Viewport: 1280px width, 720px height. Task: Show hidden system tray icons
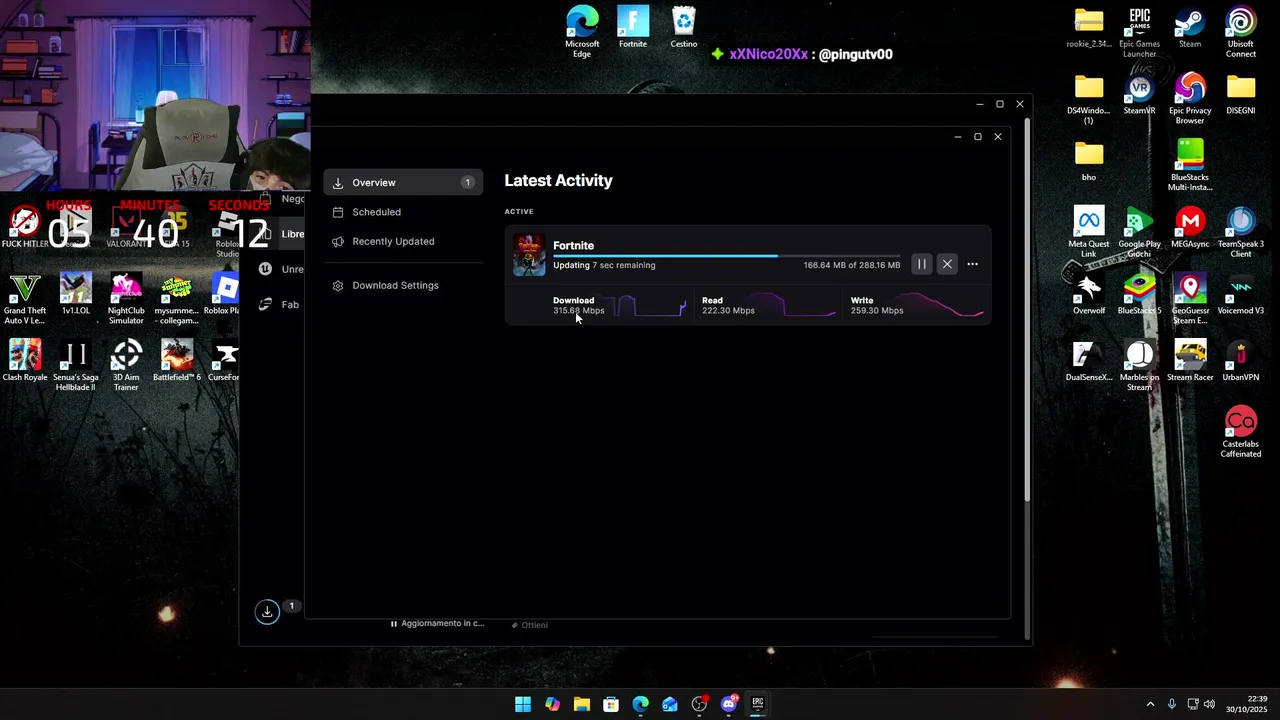1150,704
